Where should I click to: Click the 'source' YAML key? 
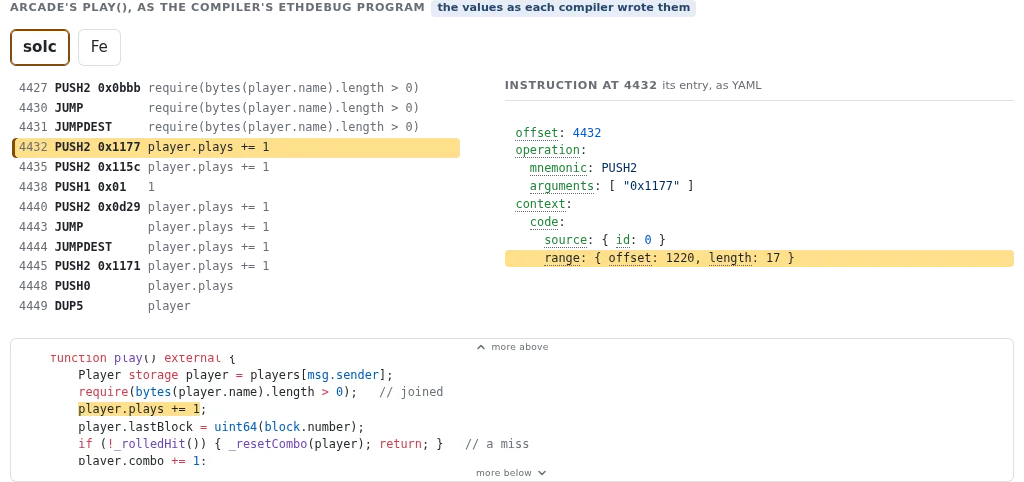coord(566,240)
